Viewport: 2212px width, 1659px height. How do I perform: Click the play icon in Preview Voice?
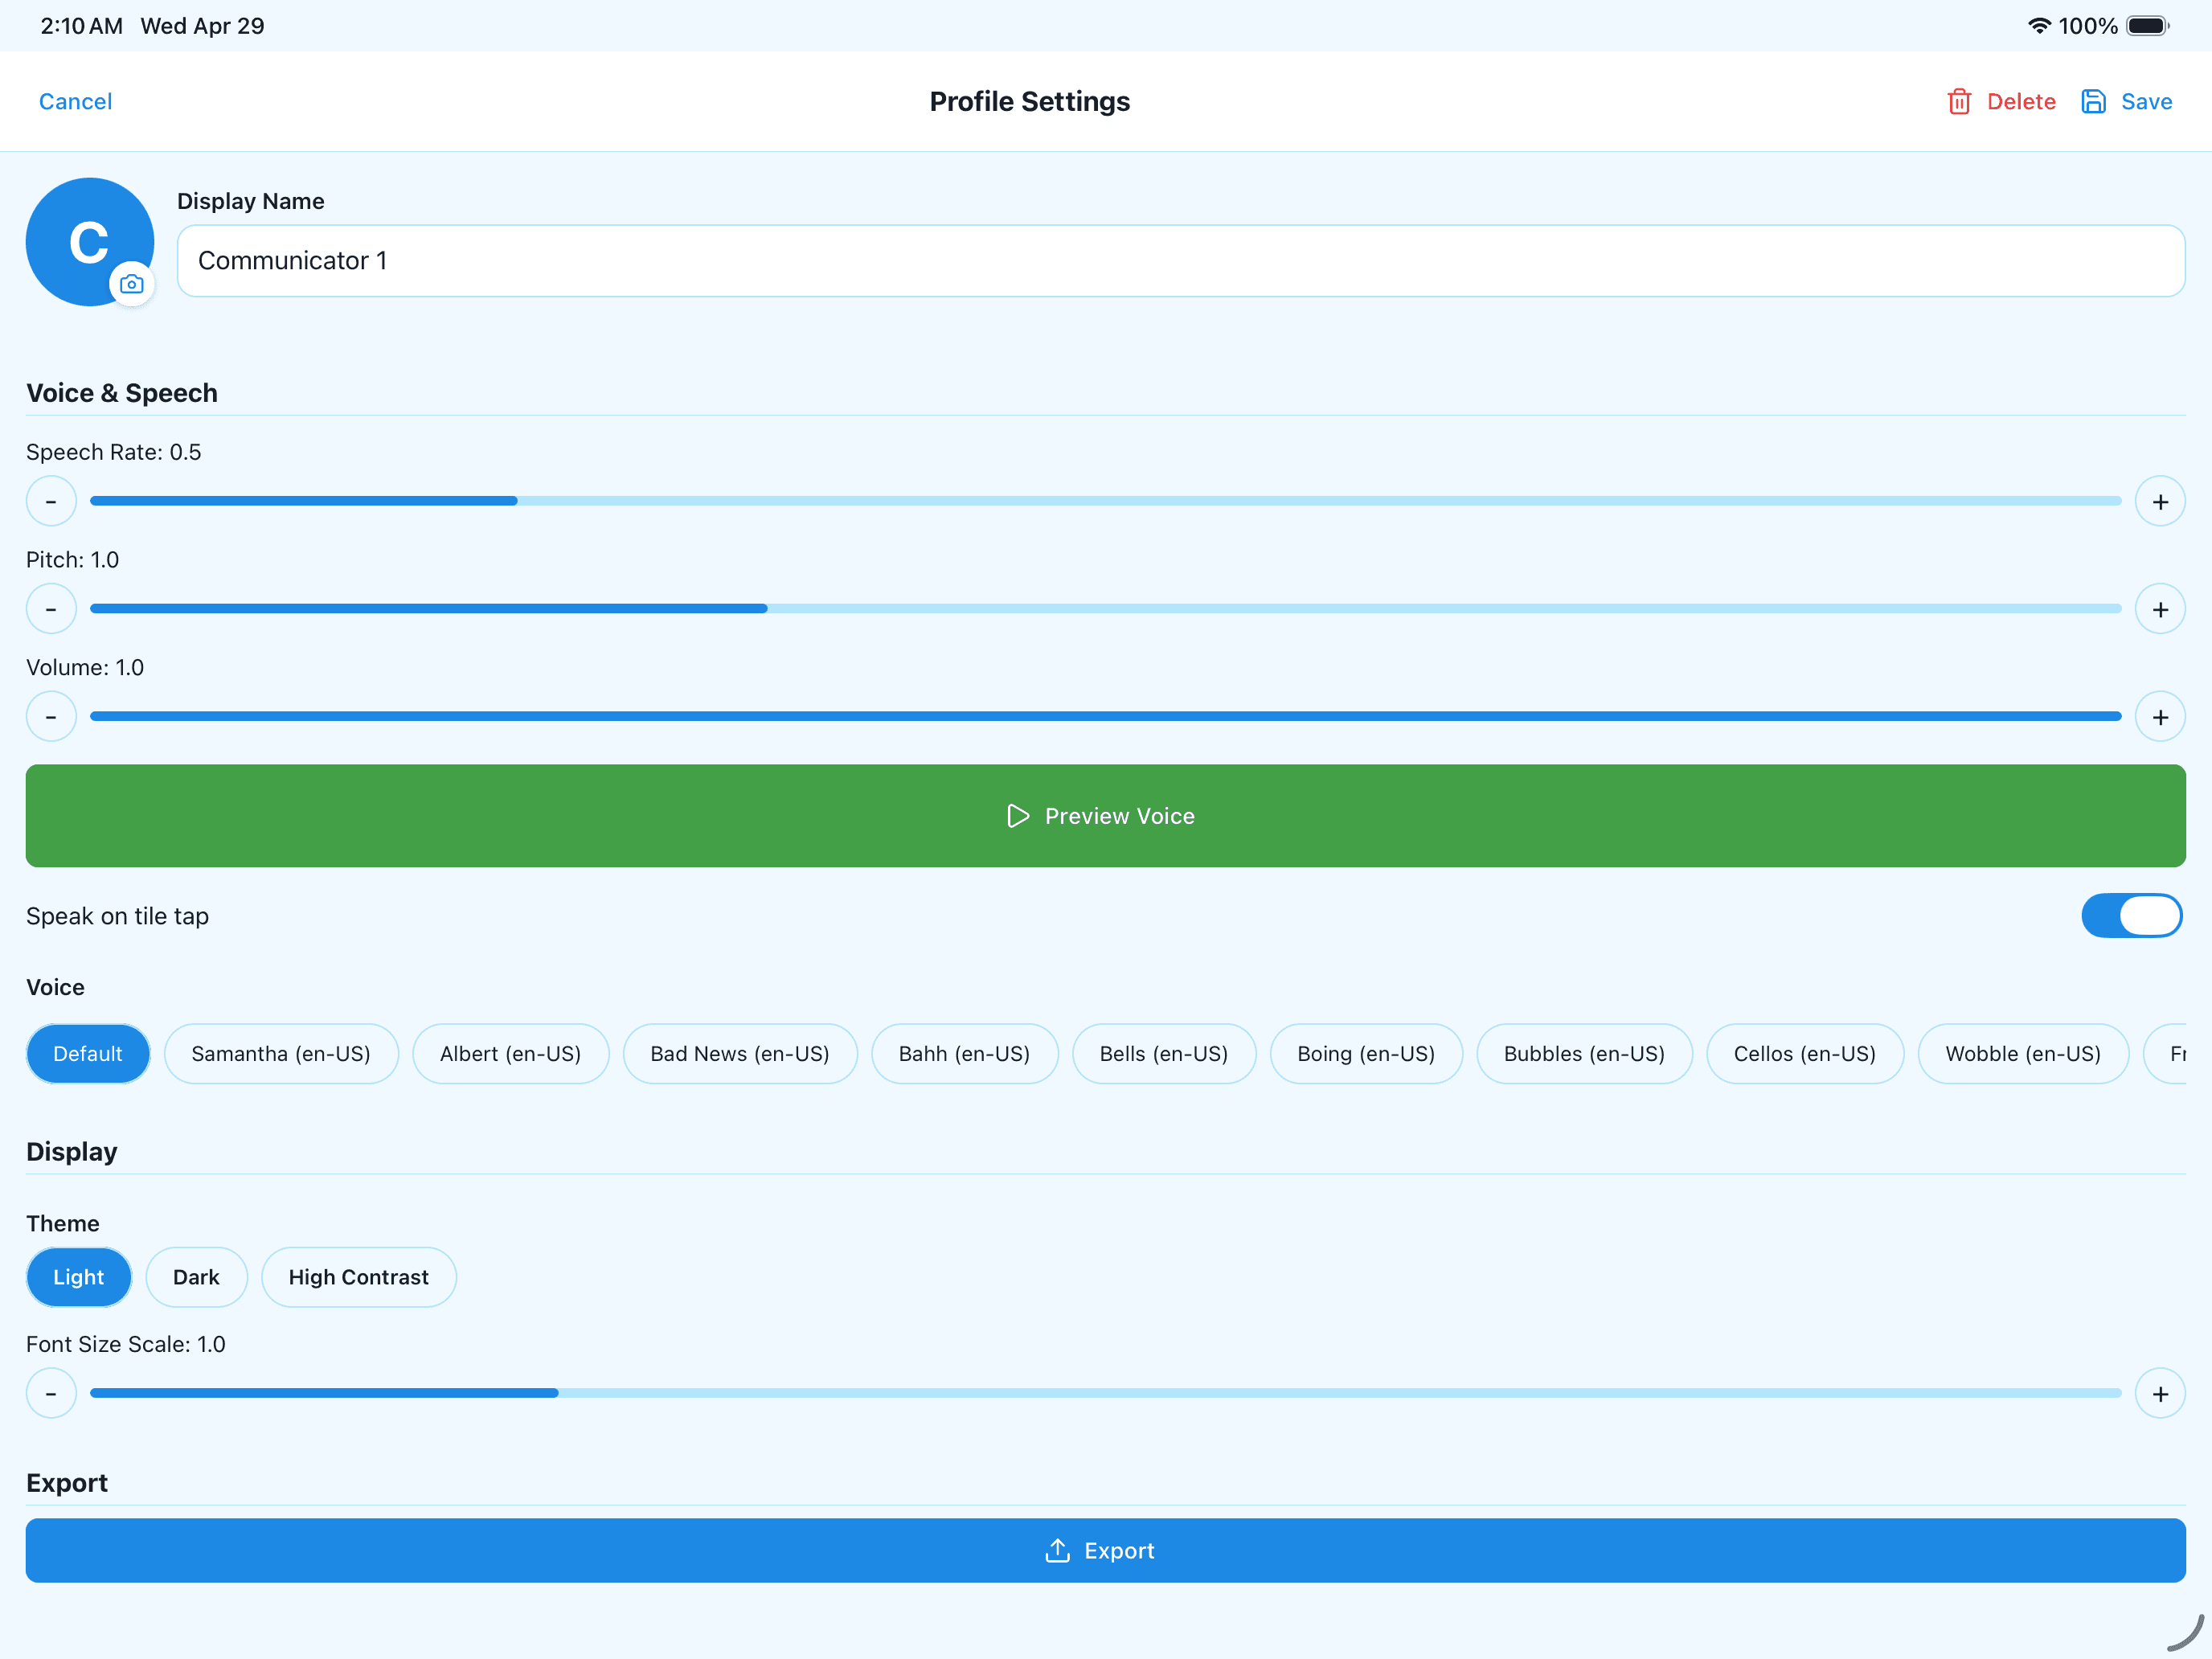(1019, 816)
